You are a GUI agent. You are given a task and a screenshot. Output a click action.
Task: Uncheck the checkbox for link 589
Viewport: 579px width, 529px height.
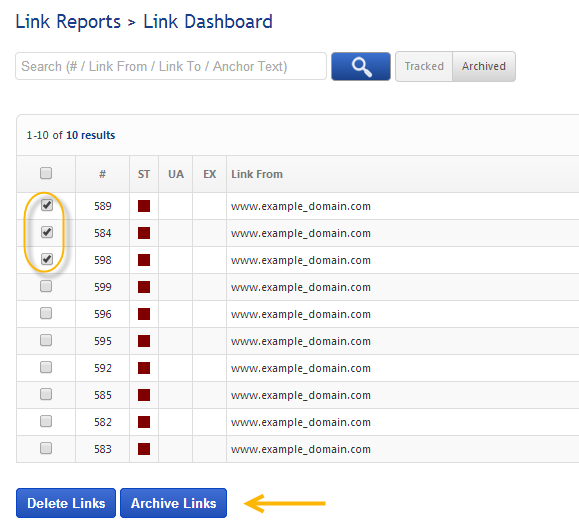coord(47,205)
